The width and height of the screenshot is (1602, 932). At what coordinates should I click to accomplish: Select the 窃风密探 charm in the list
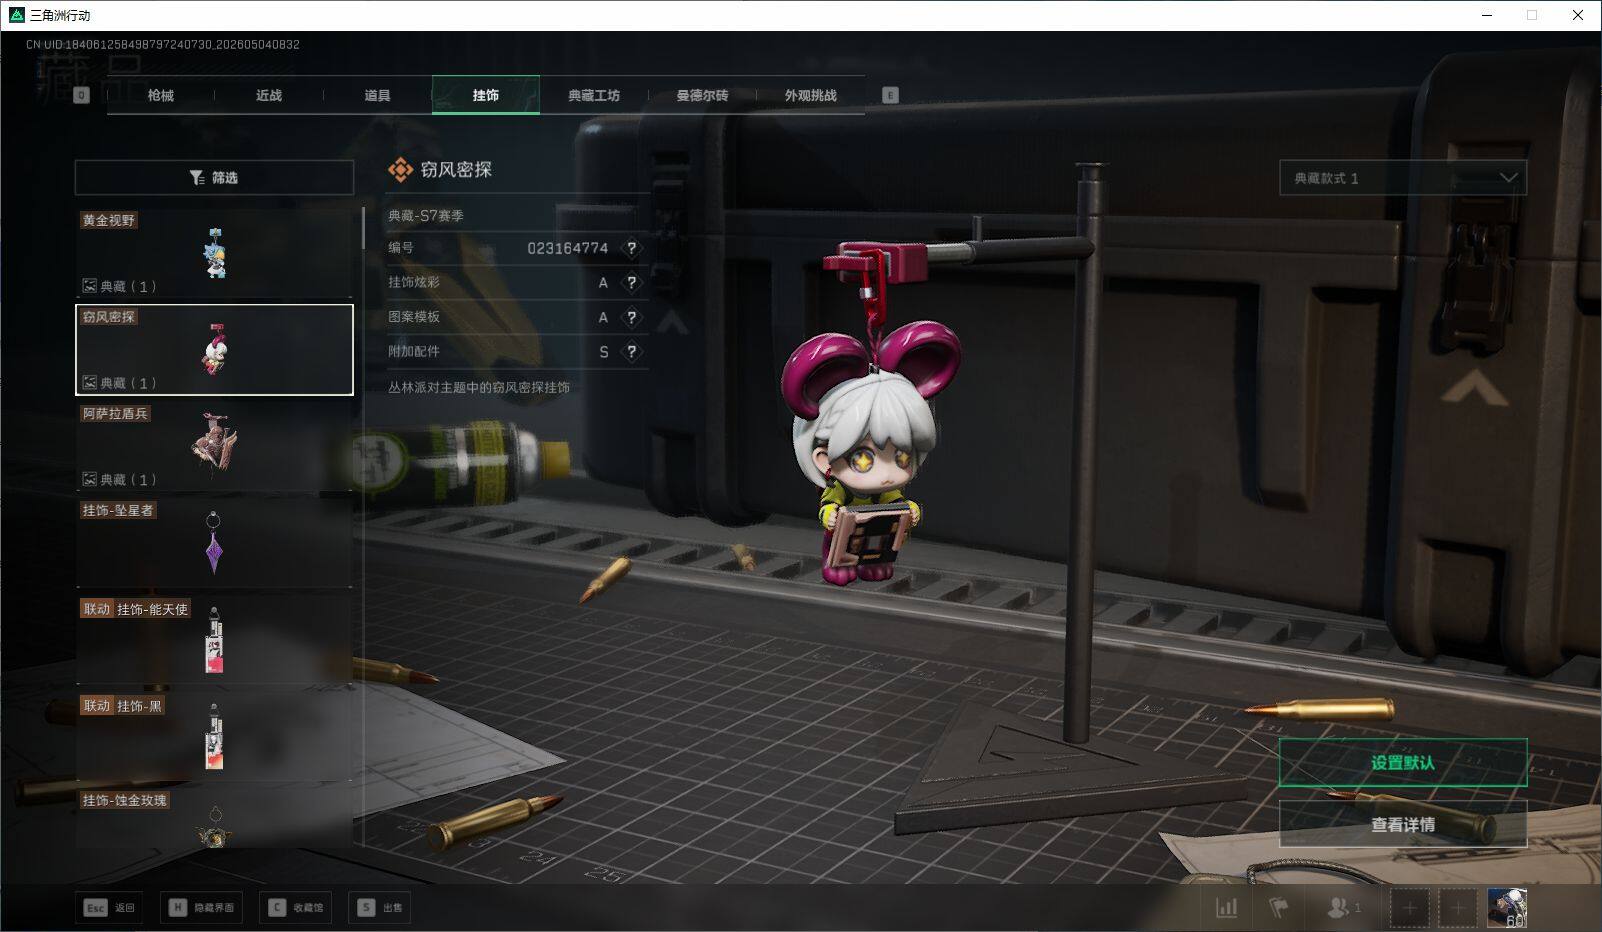coord(214,350)
